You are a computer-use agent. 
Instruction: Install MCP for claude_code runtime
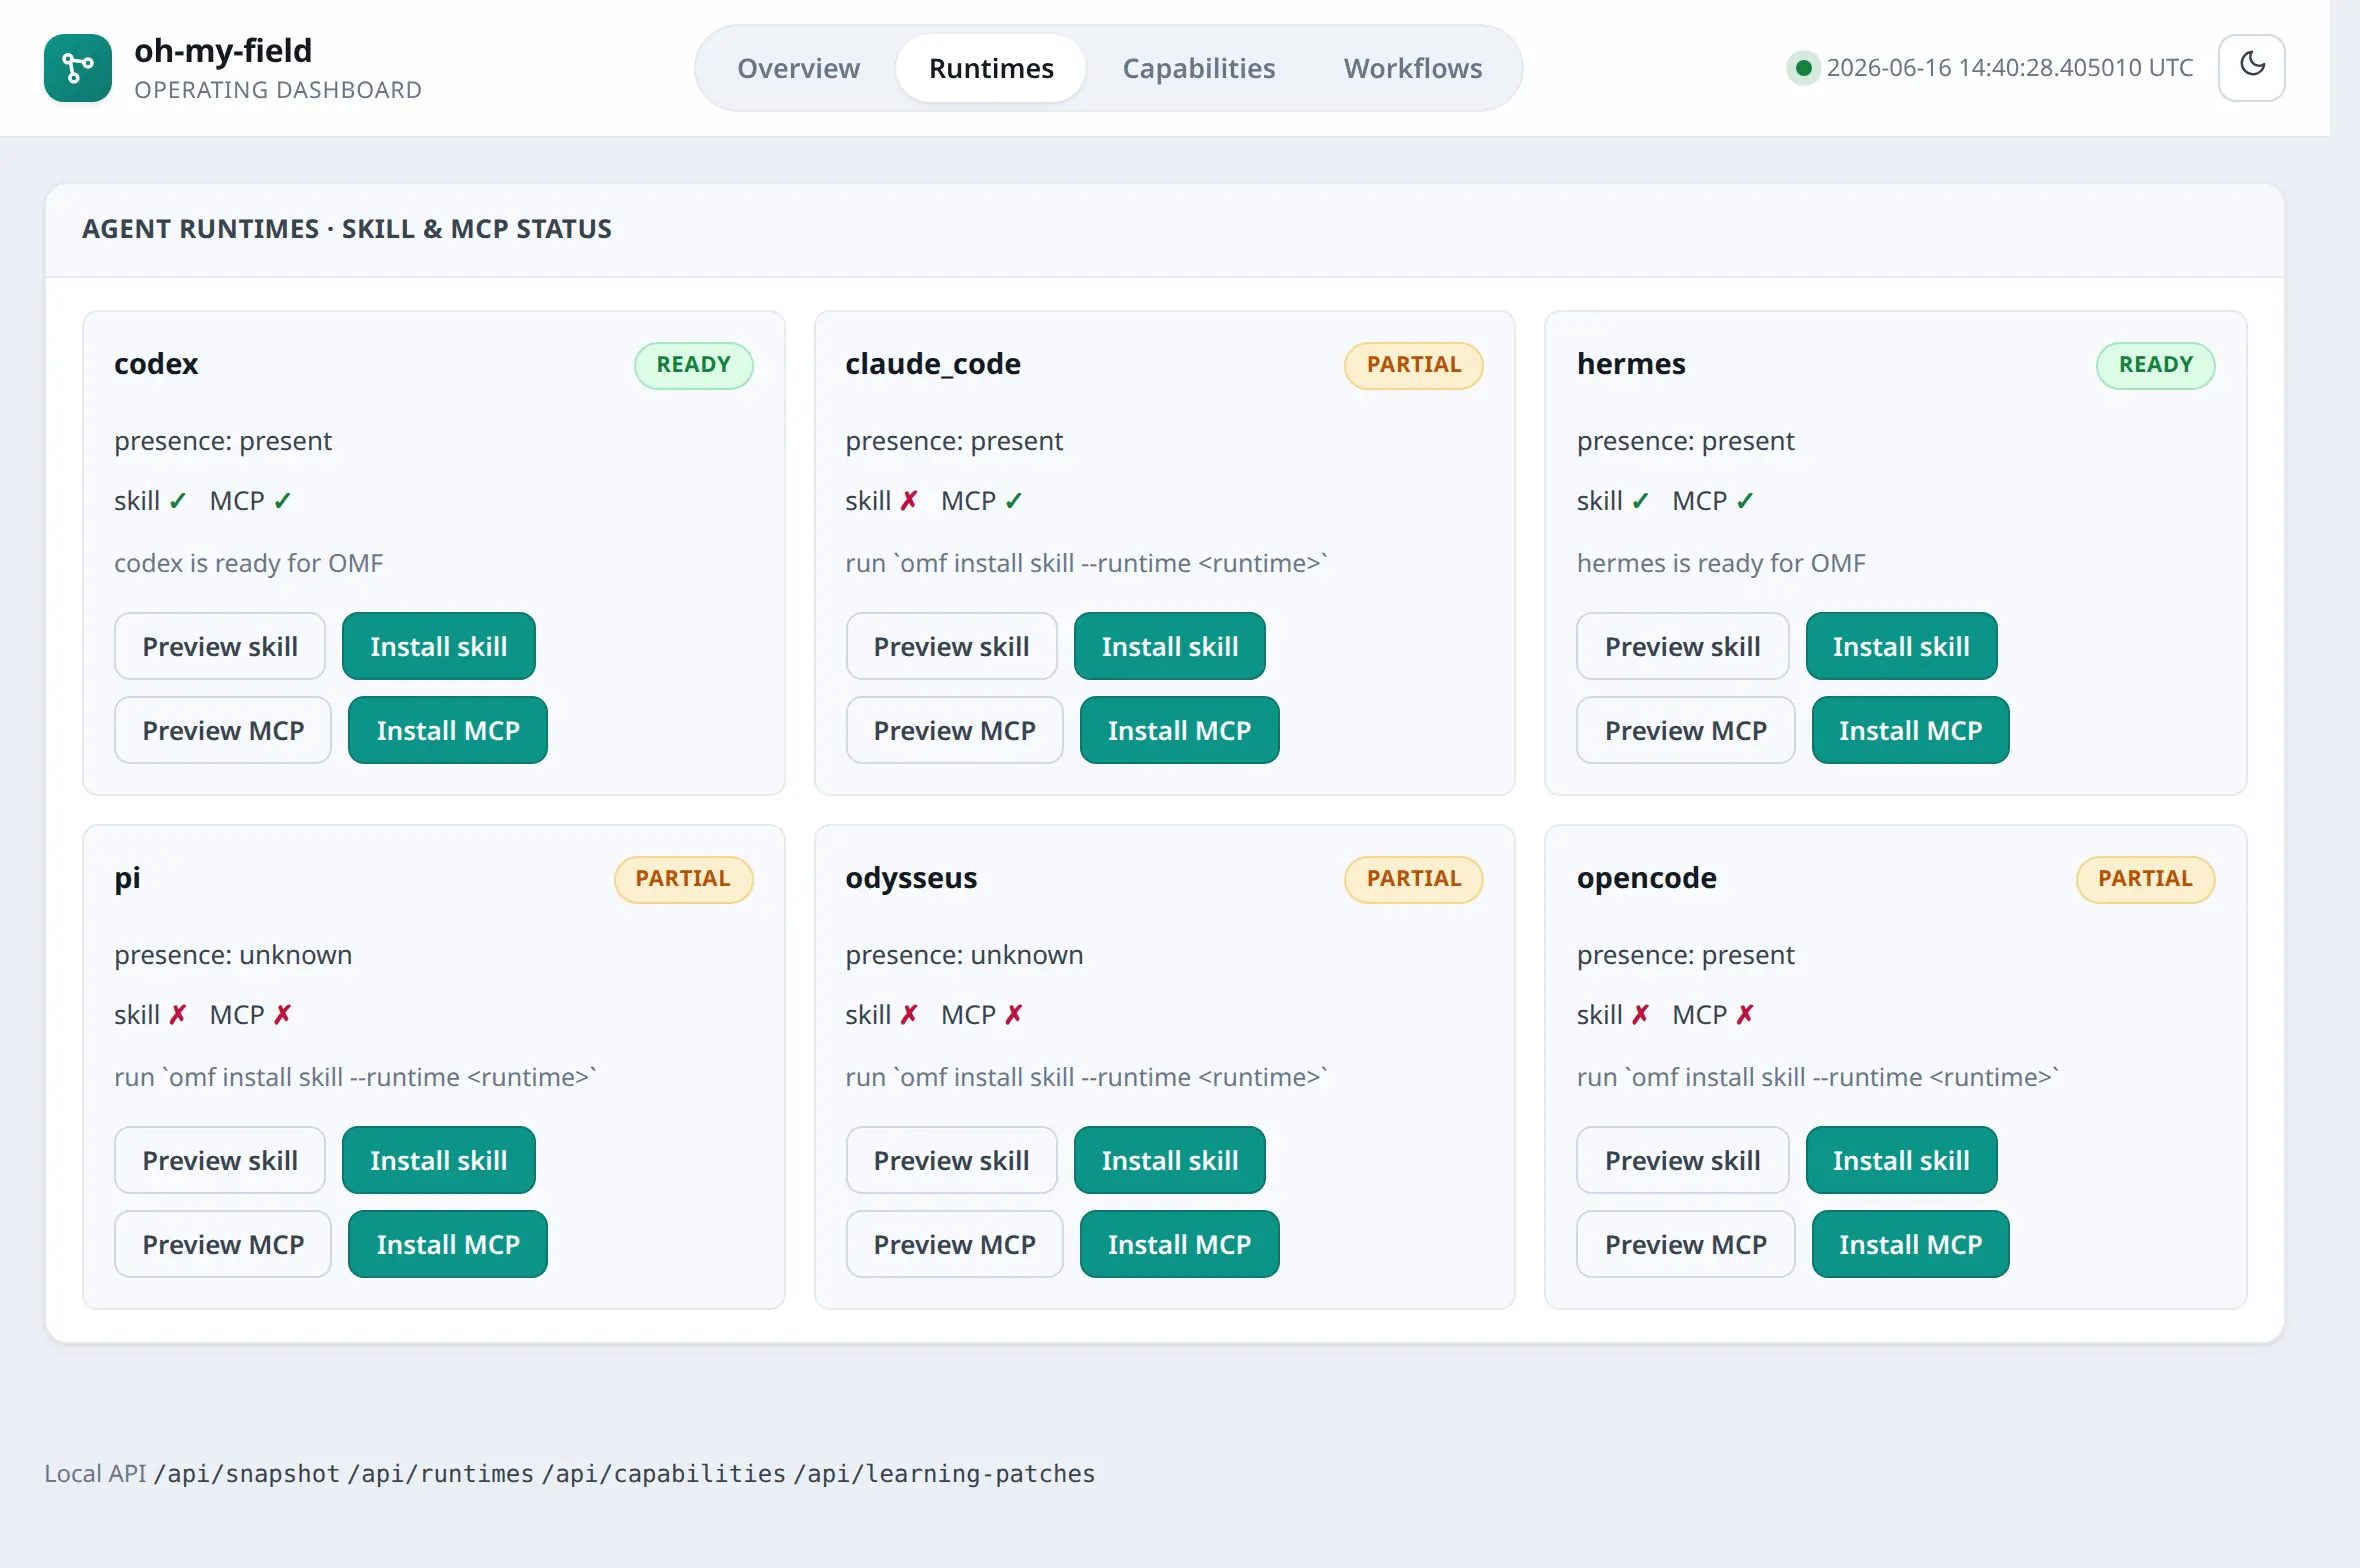pos(1179,730)
